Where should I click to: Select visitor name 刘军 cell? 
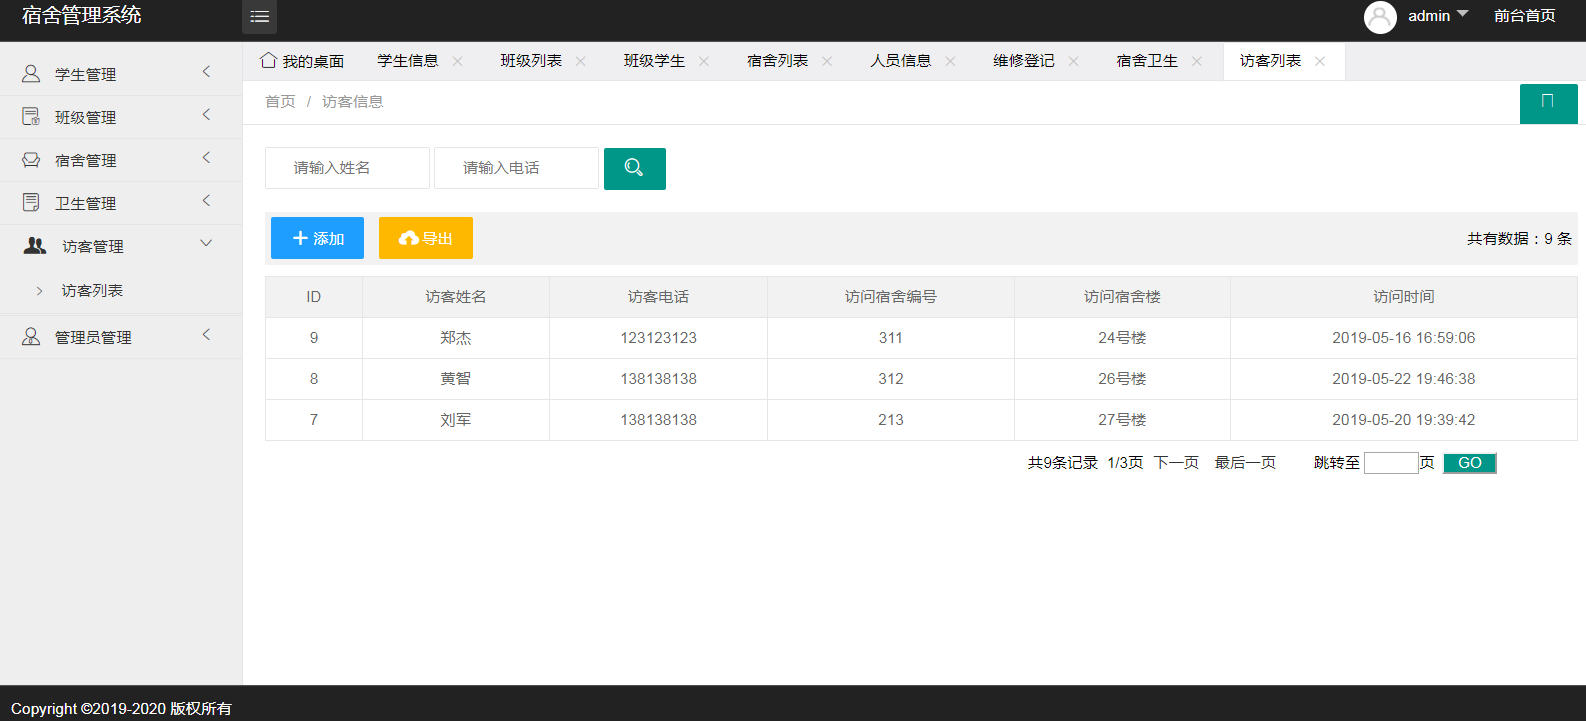[456, 420]
